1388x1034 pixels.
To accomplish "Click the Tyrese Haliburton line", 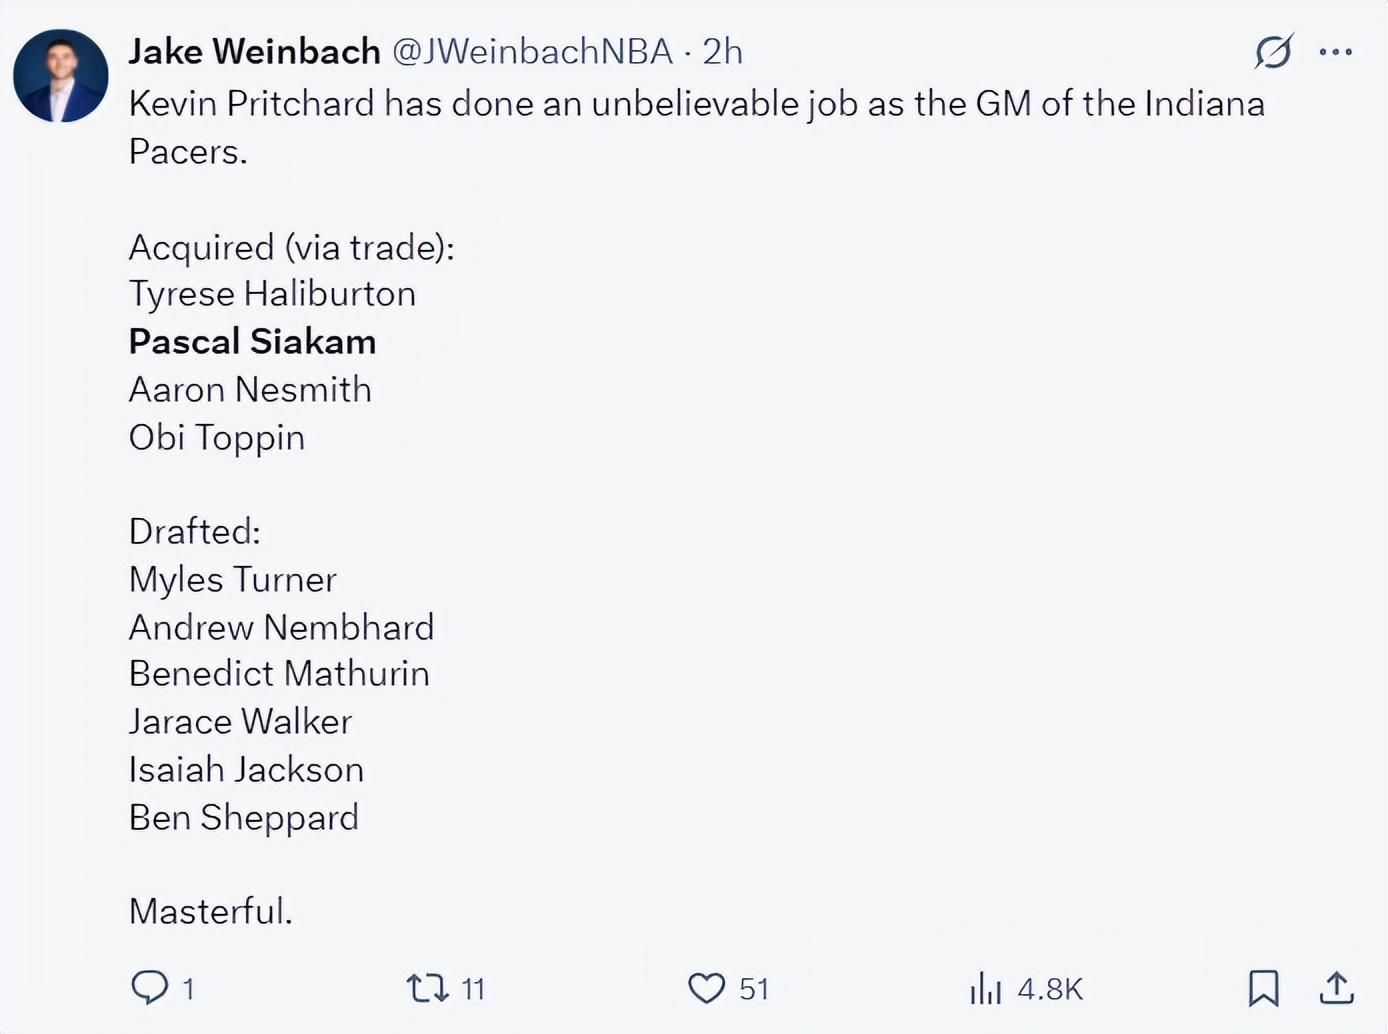I will click(272, 294).
